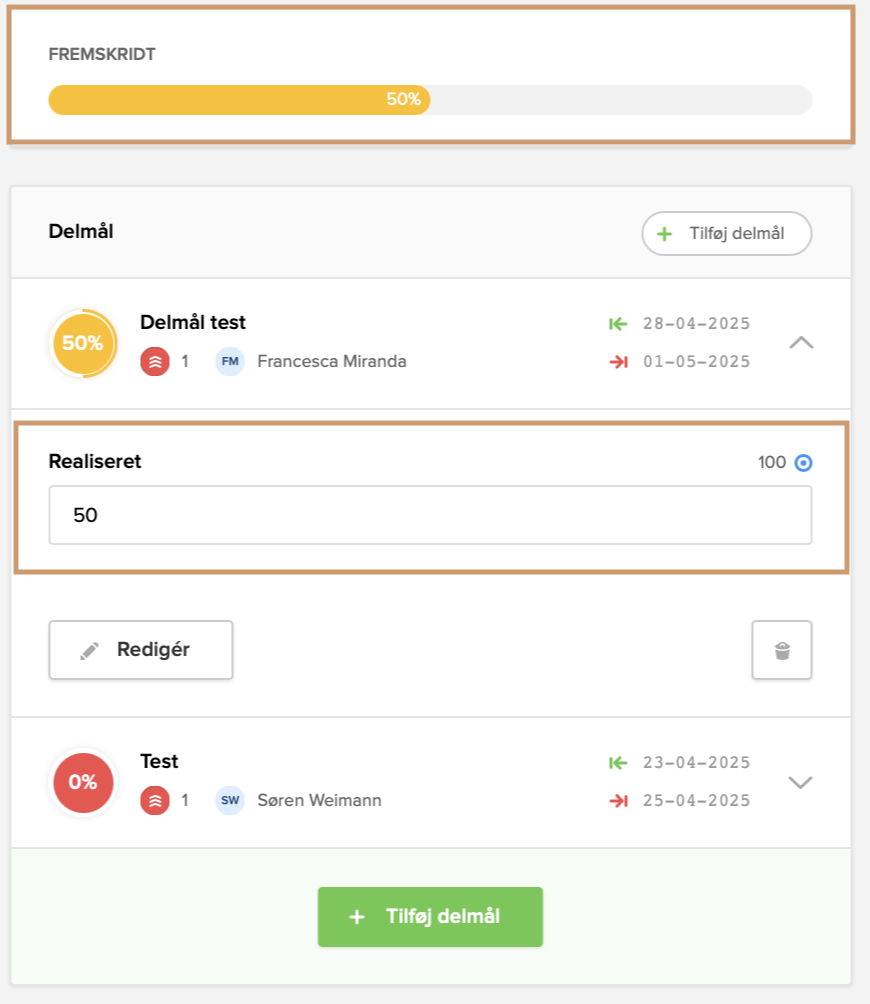The image size is (870, 1004).
Task: Click green start date icon for 28-04-2025
Action: (x=618, y=324)
